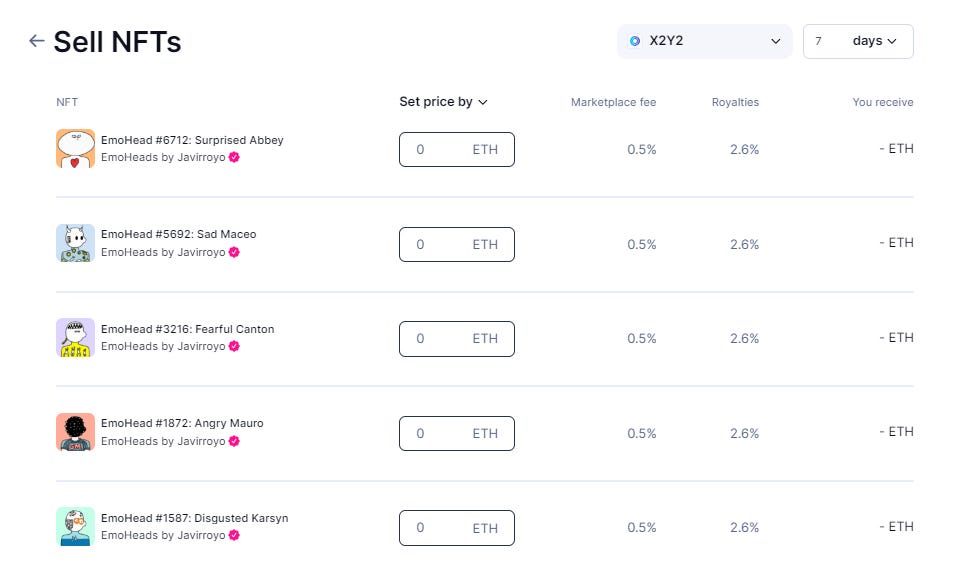Click the back arrow beside Sell NFTs
963x584 pixels.
tap(37, 41)
